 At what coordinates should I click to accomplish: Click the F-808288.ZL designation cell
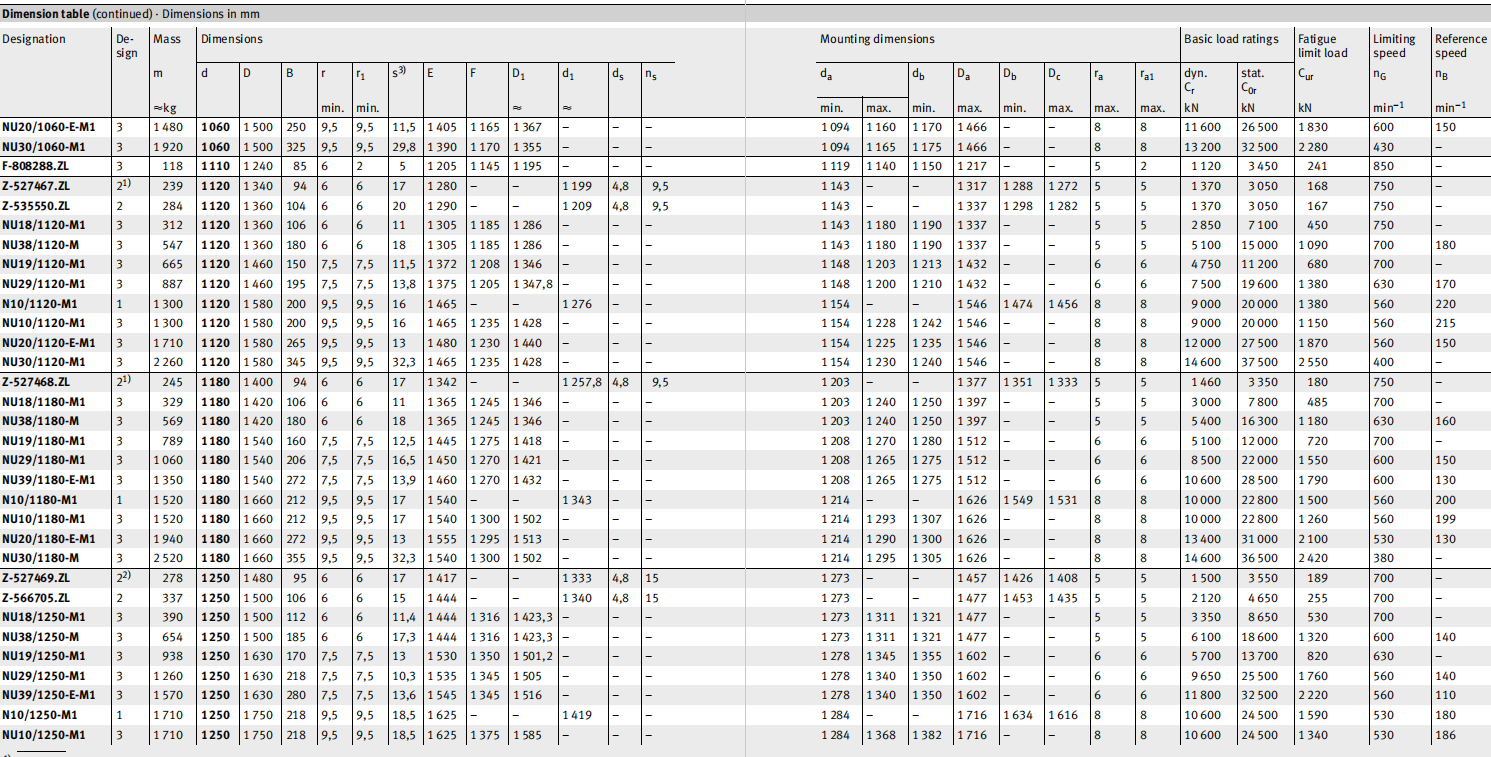[37, 166]
